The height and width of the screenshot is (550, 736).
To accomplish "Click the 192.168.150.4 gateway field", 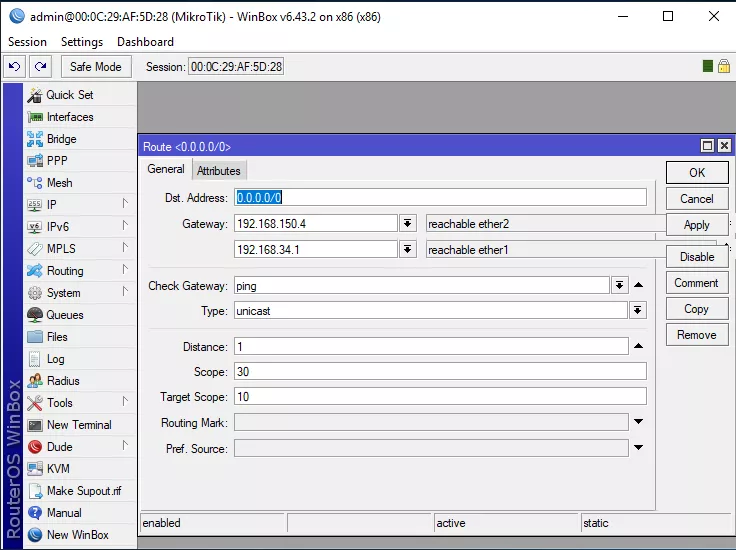I will pos(315,223).
